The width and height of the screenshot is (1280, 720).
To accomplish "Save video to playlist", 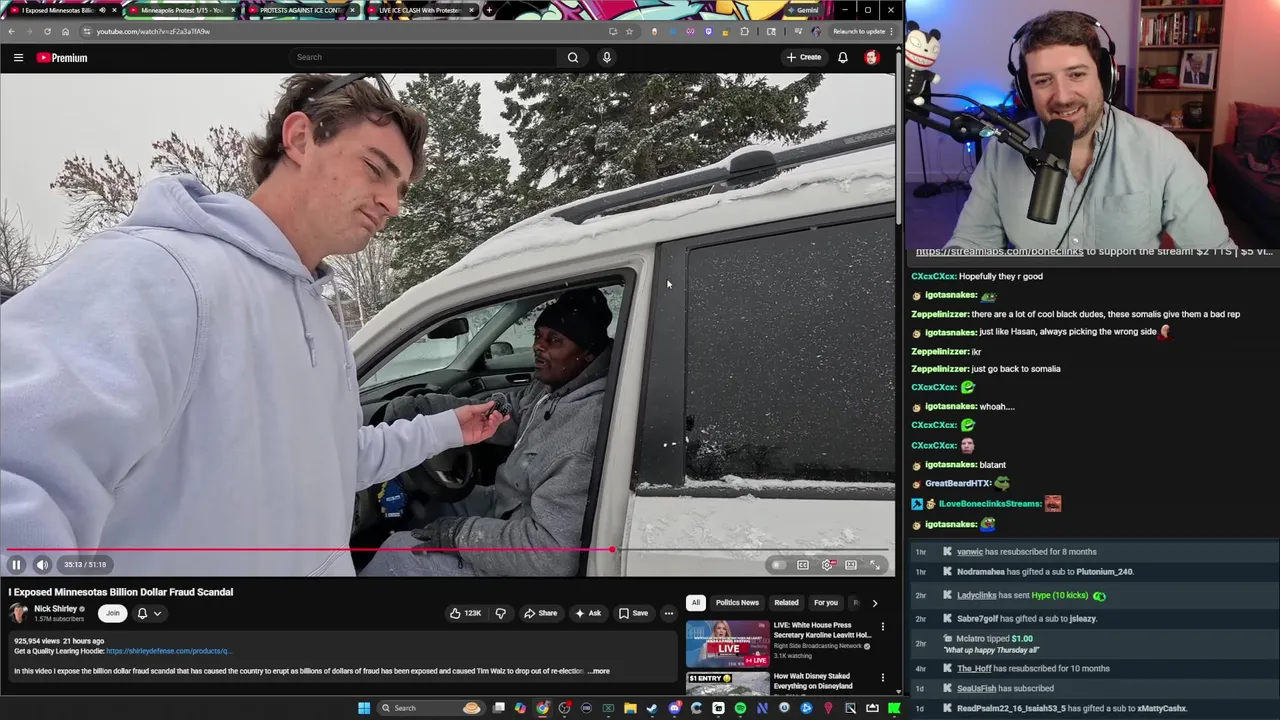I will pyautogui.click(x=633, y=613).
